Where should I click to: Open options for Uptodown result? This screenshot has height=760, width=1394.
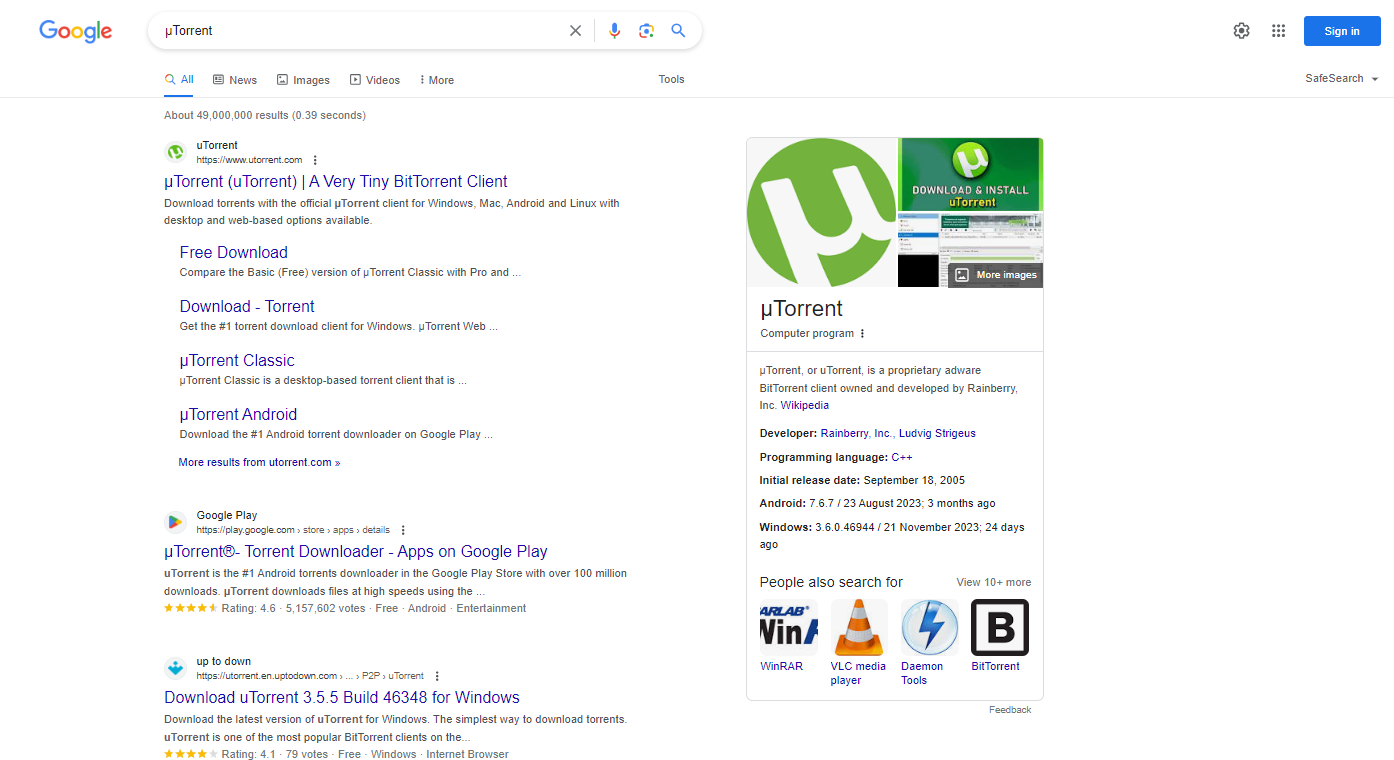tap(437, 676)
